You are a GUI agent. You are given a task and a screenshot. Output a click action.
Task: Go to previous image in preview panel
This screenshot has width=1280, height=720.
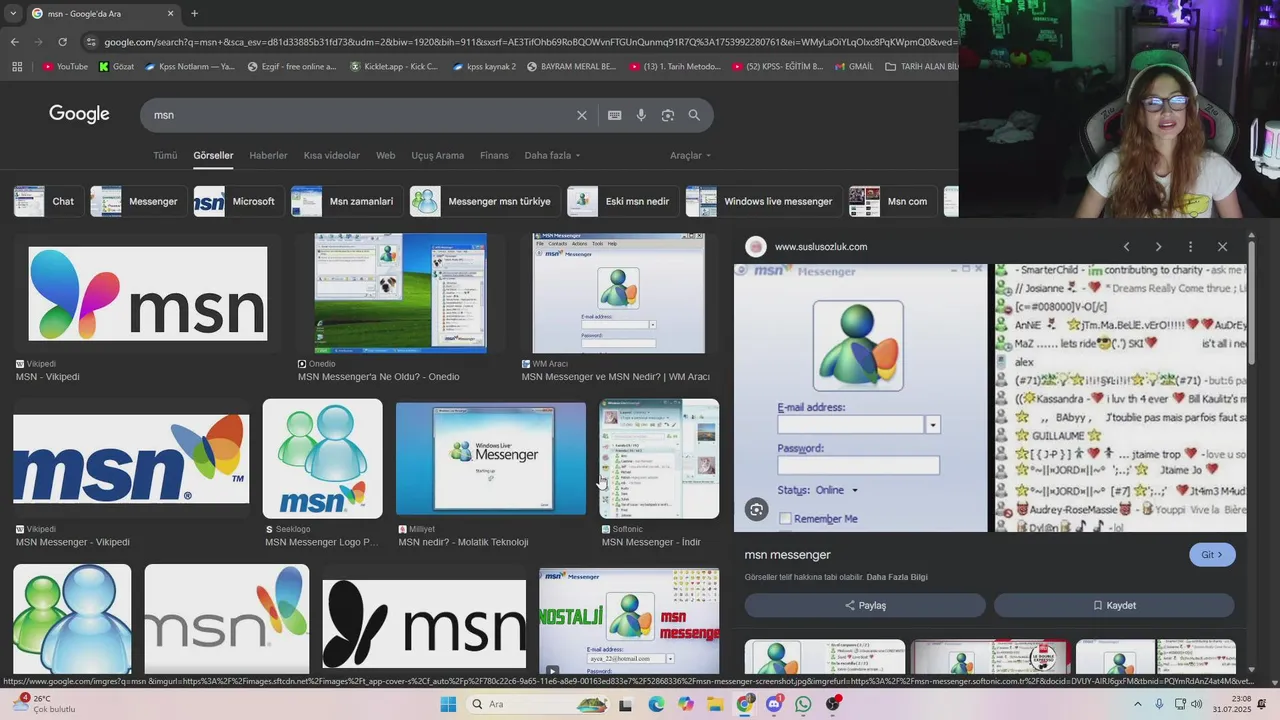(x=1126, y=247)
